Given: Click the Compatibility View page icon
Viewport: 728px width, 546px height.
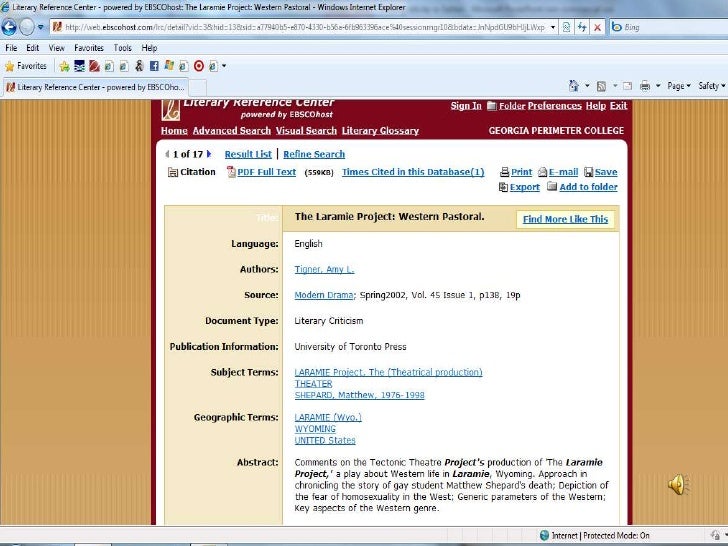Looking at the screenshot, I should 566,27.
